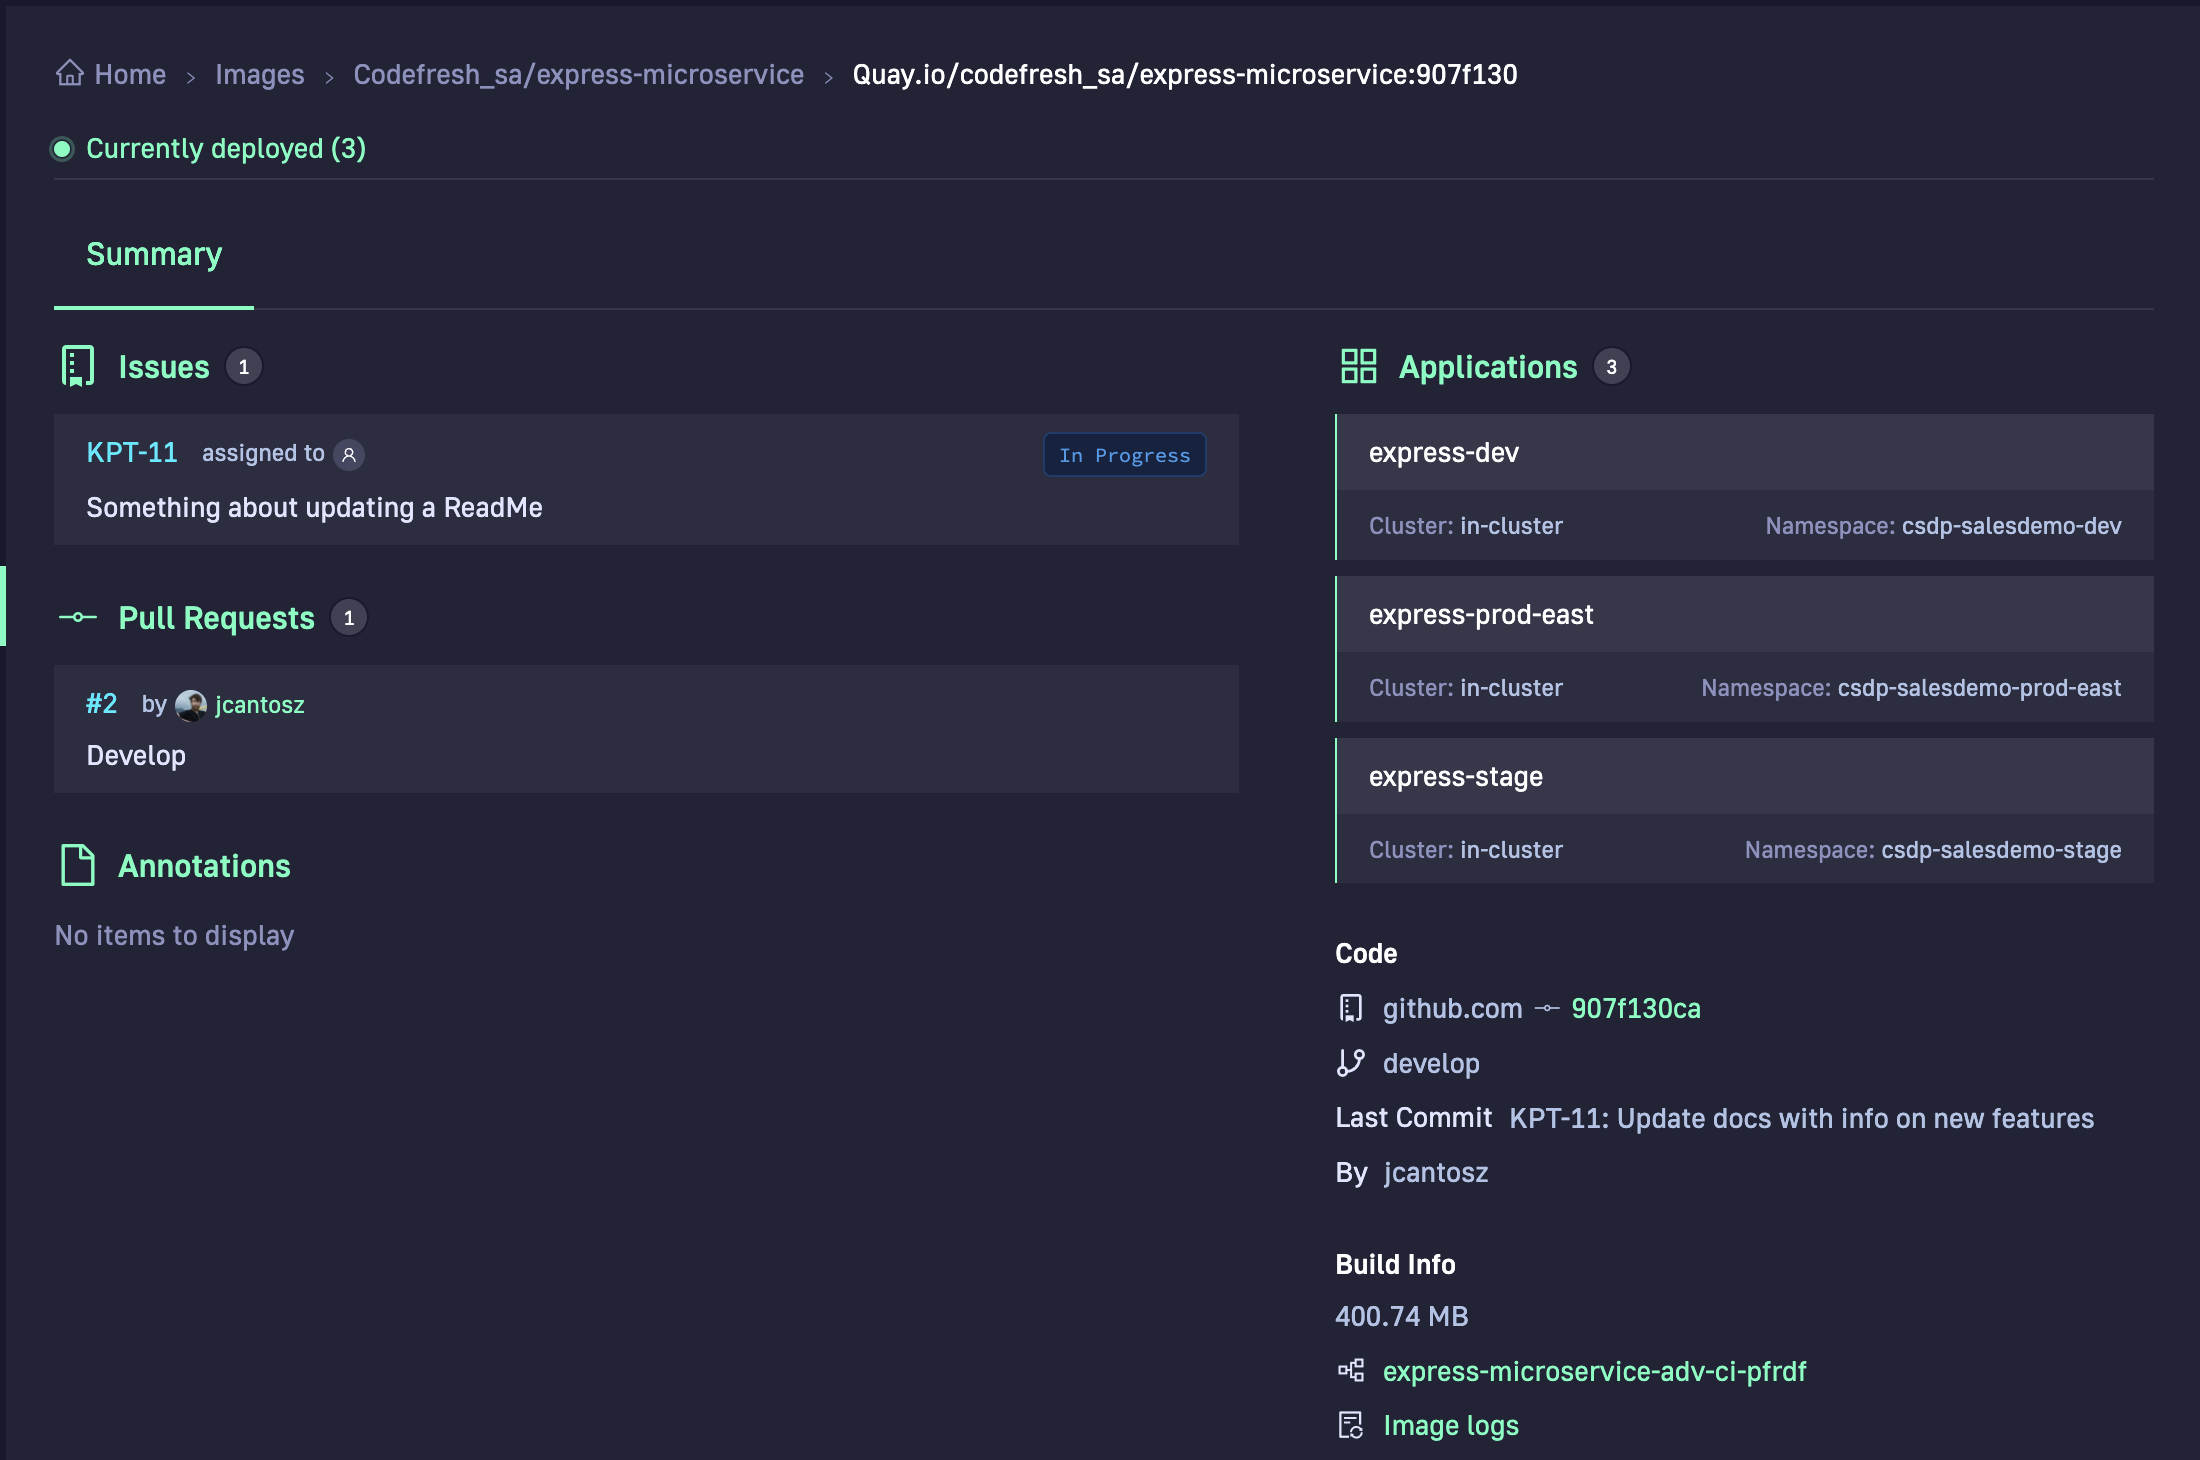Image resolution: width=2200 pixels, height=1460 pixels.
Task: Click the repository icon next to github.com
Action: tap(1350, 1008)
